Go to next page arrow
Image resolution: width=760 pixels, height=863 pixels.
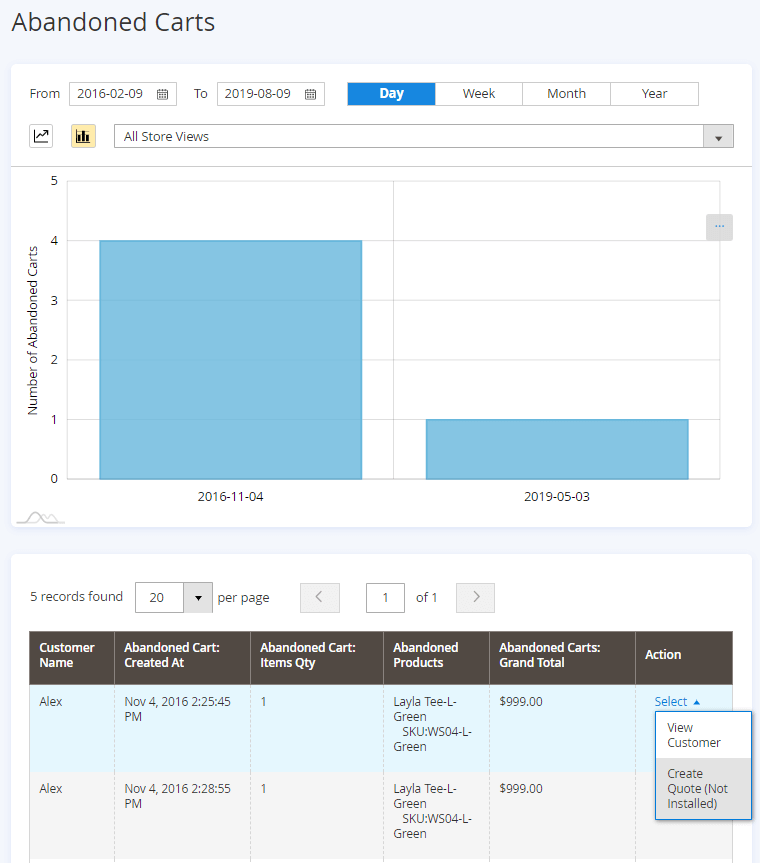pos(475,597)
